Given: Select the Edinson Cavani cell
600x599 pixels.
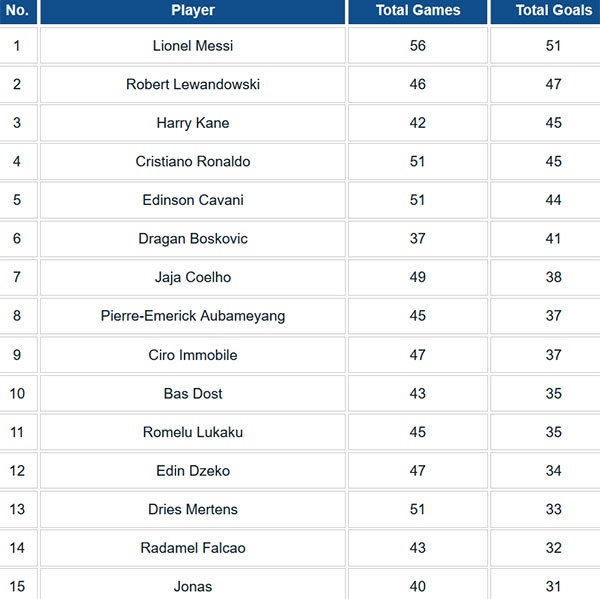Looking at the screenshot, I should tap(192, 200).
